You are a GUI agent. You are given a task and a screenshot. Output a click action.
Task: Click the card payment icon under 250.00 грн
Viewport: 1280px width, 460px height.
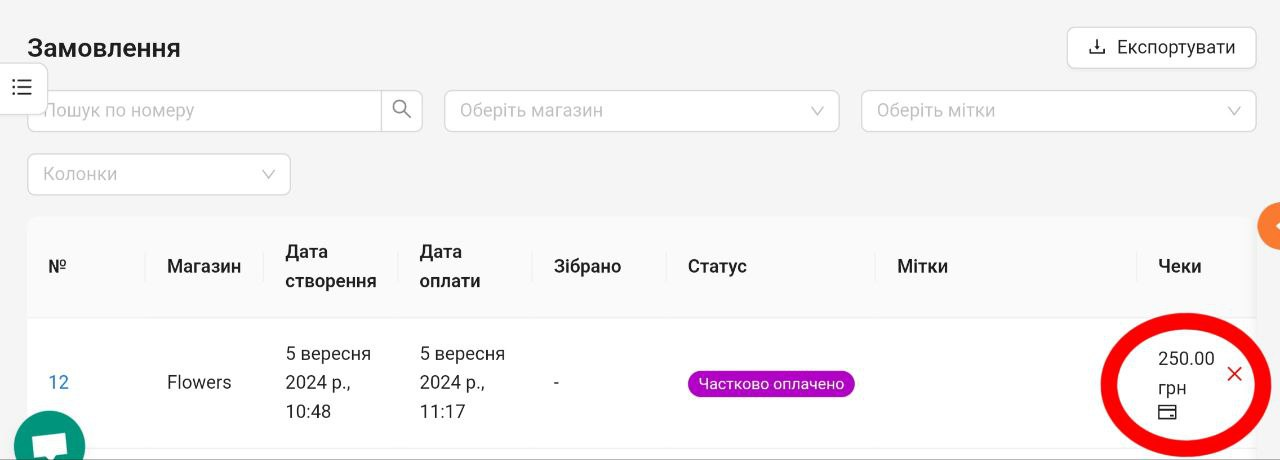point(1167,412)
